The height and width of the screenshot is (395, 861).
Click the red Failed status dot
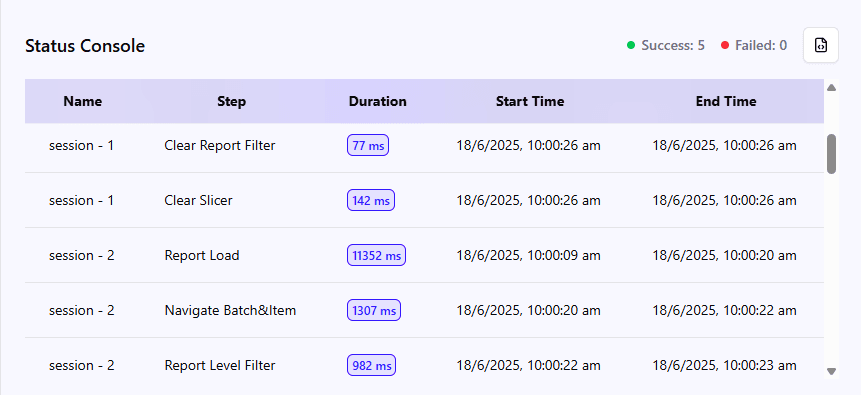pos(725,45)
